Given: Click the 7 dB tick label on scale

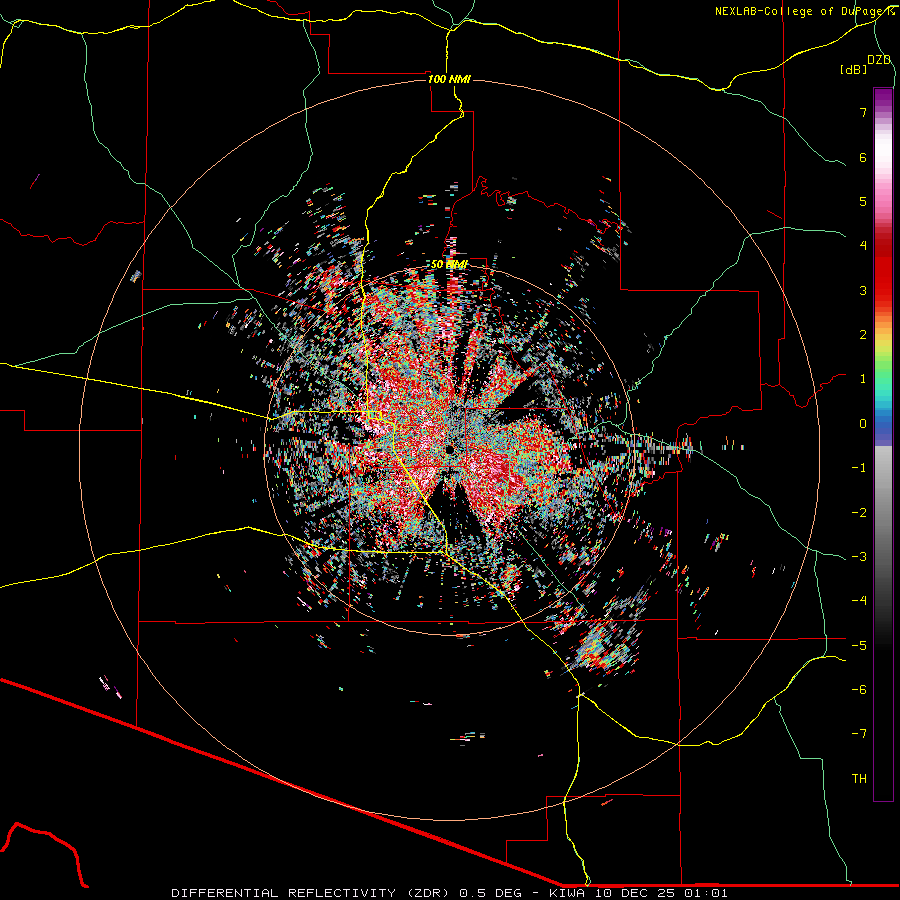Looking at the screenshot, I should [x=863, y=112].
